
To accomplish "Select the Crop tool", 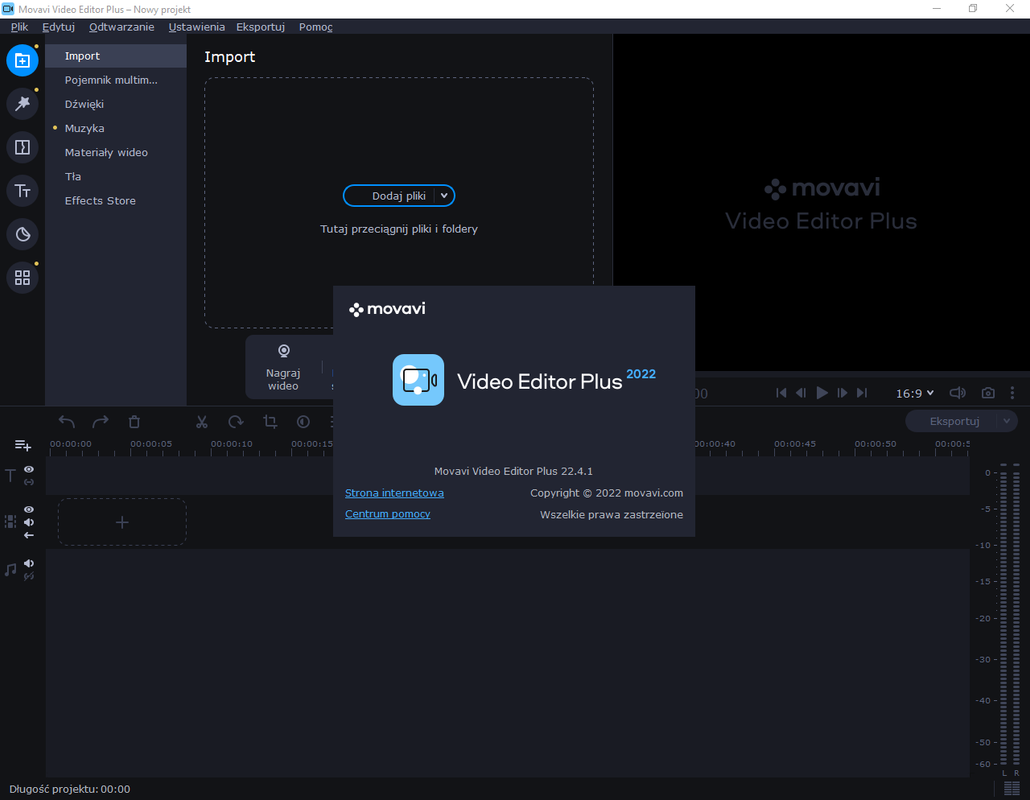I will coord(270,422).
